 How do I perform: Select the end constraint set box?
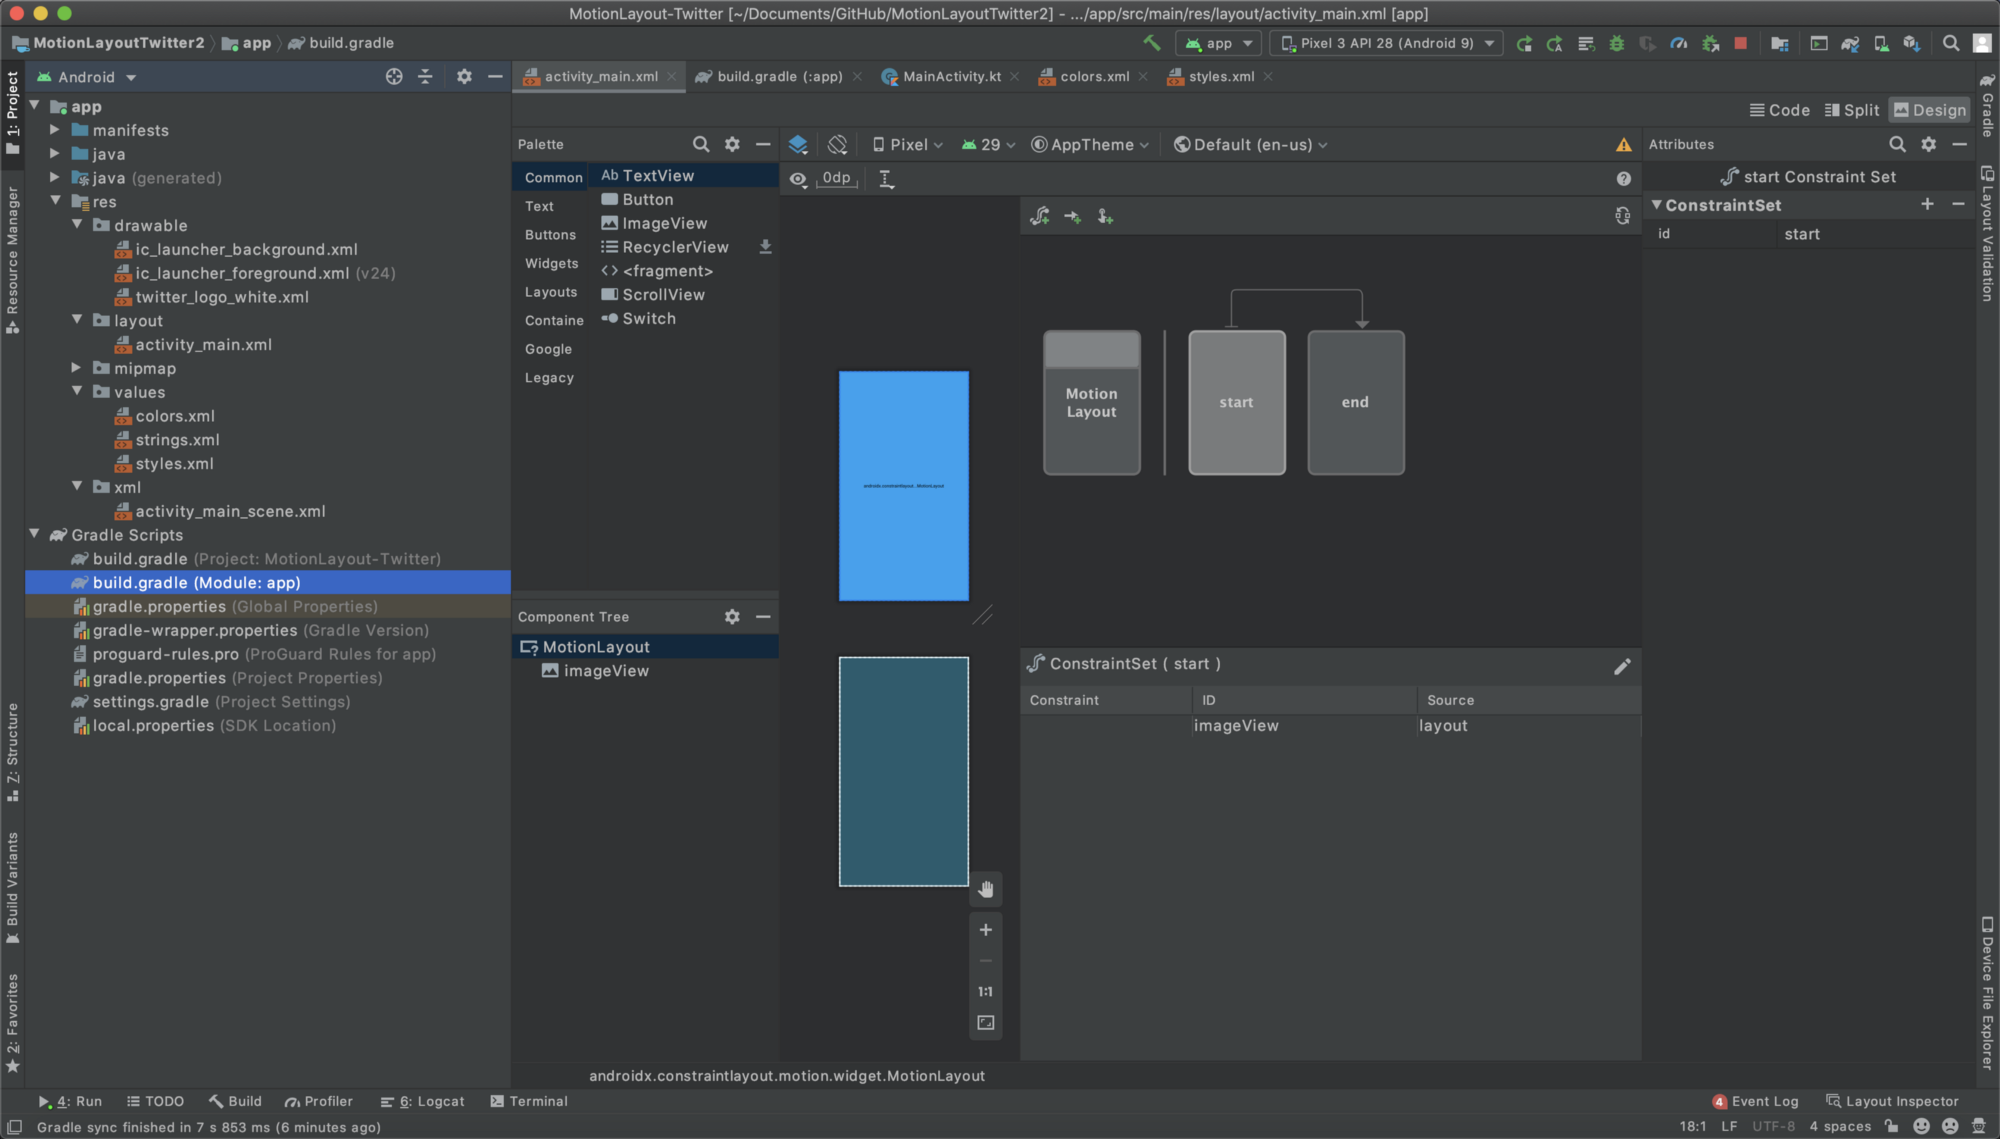click(1355, 402)
